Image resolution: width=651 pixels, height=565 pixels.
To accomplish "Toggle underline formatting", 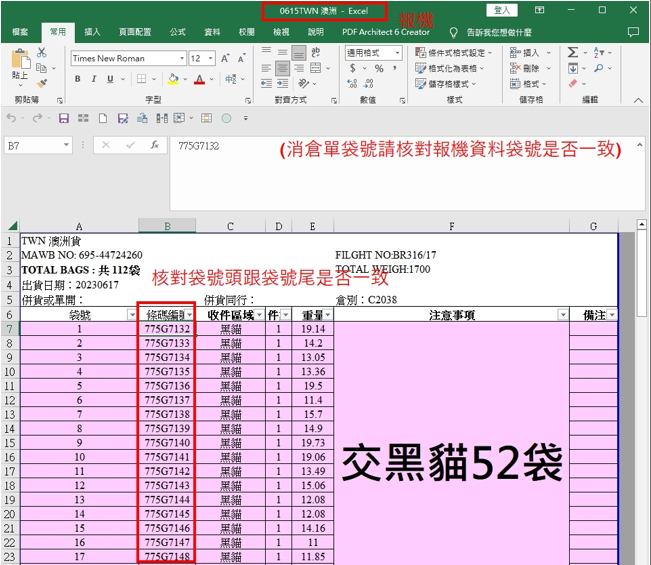I will (x=109, y=79).
